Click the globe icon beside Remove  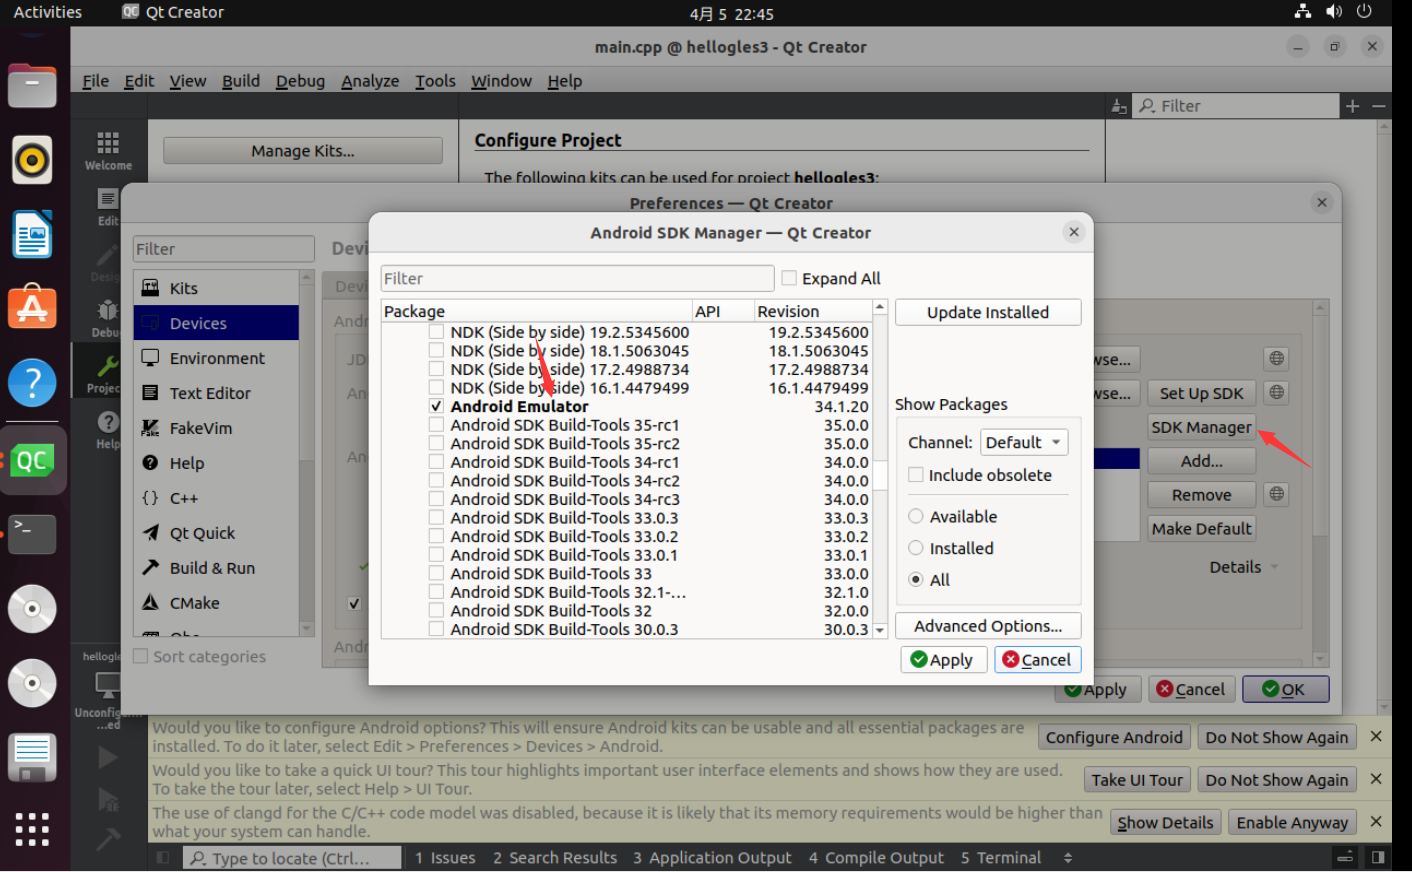(1275, 493)
